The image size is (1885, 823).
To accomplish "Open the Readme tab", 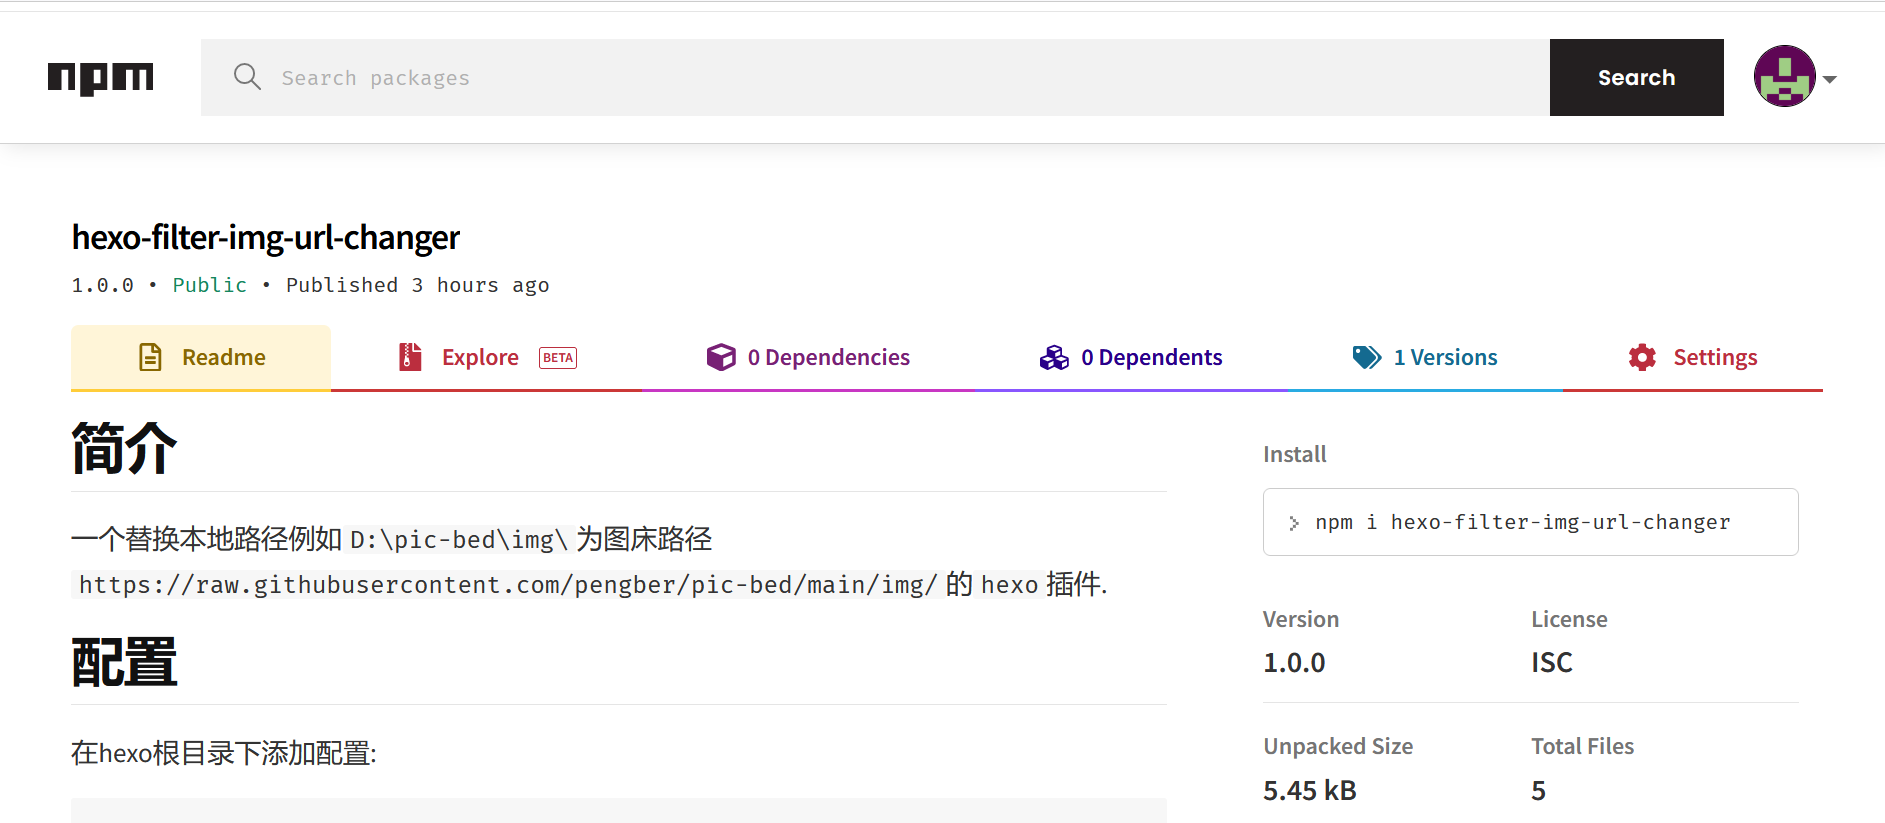I will coord(201,357).
